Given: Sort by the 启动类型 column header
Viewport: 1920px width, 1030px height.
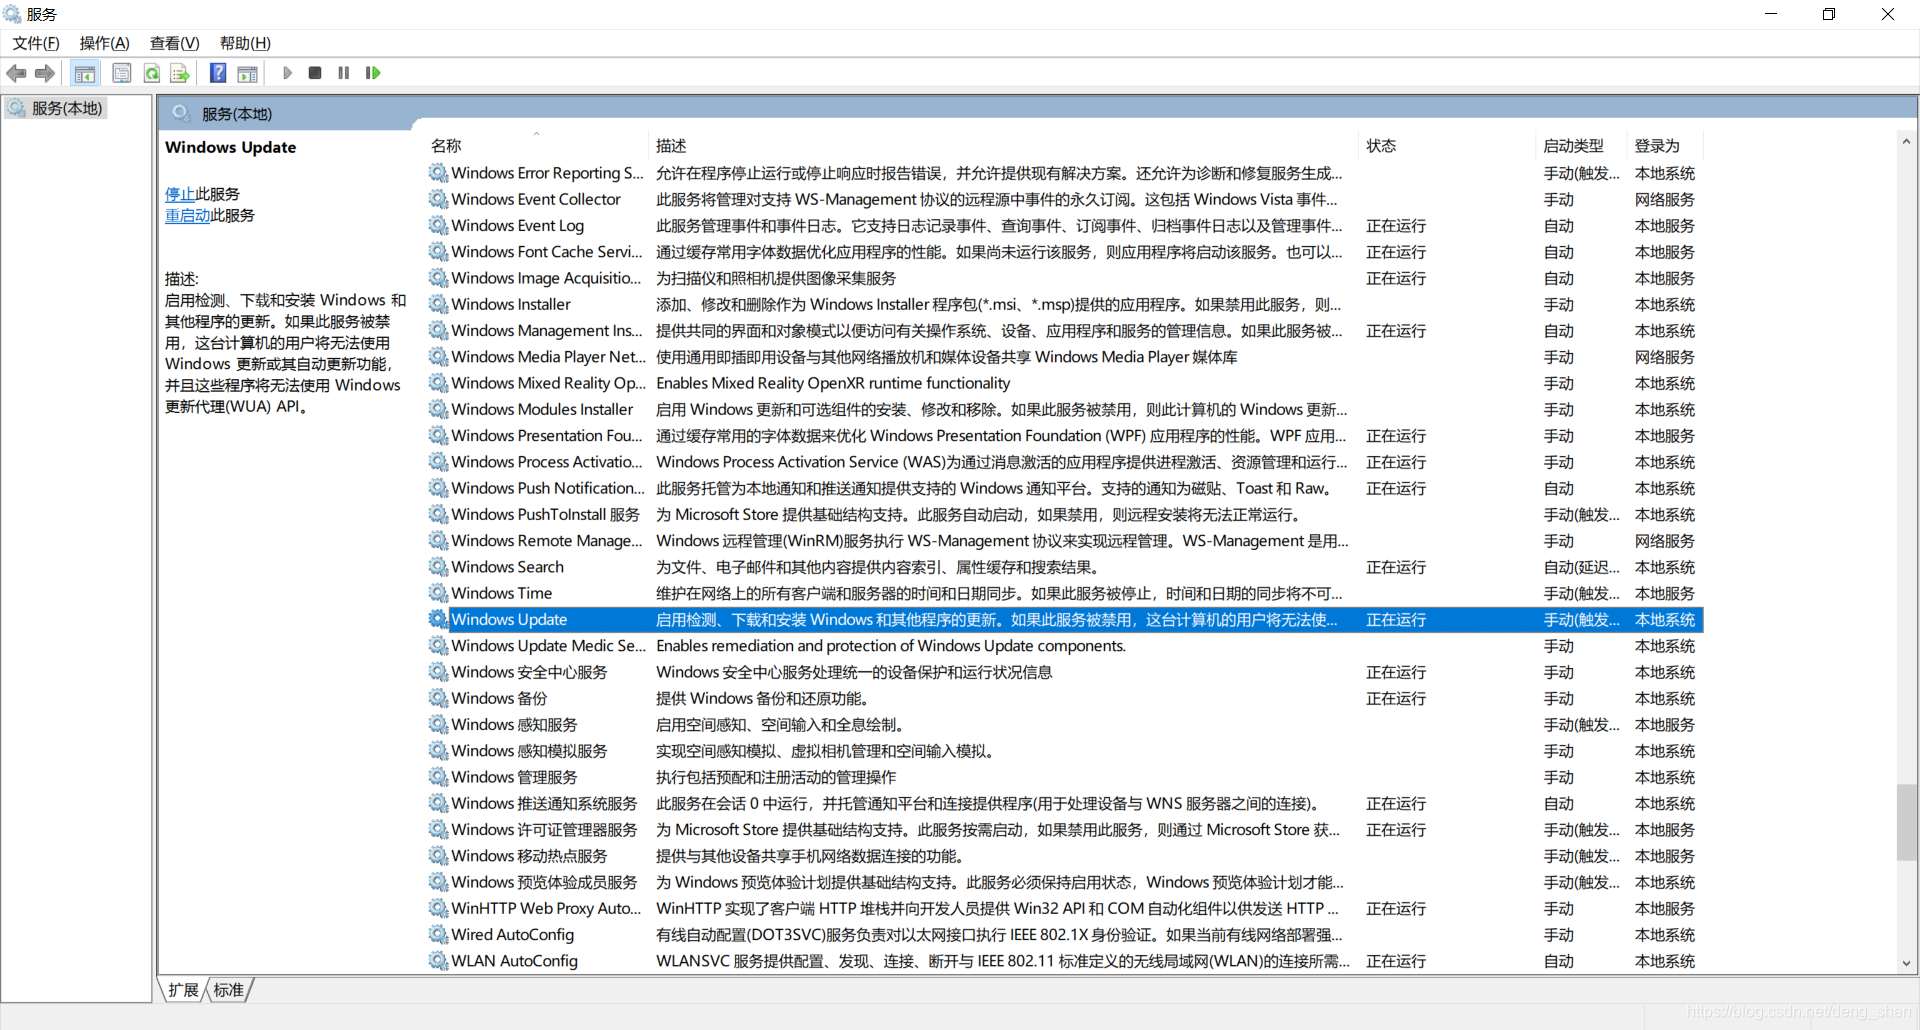Looking at the screenshot, I should 1581,146.
